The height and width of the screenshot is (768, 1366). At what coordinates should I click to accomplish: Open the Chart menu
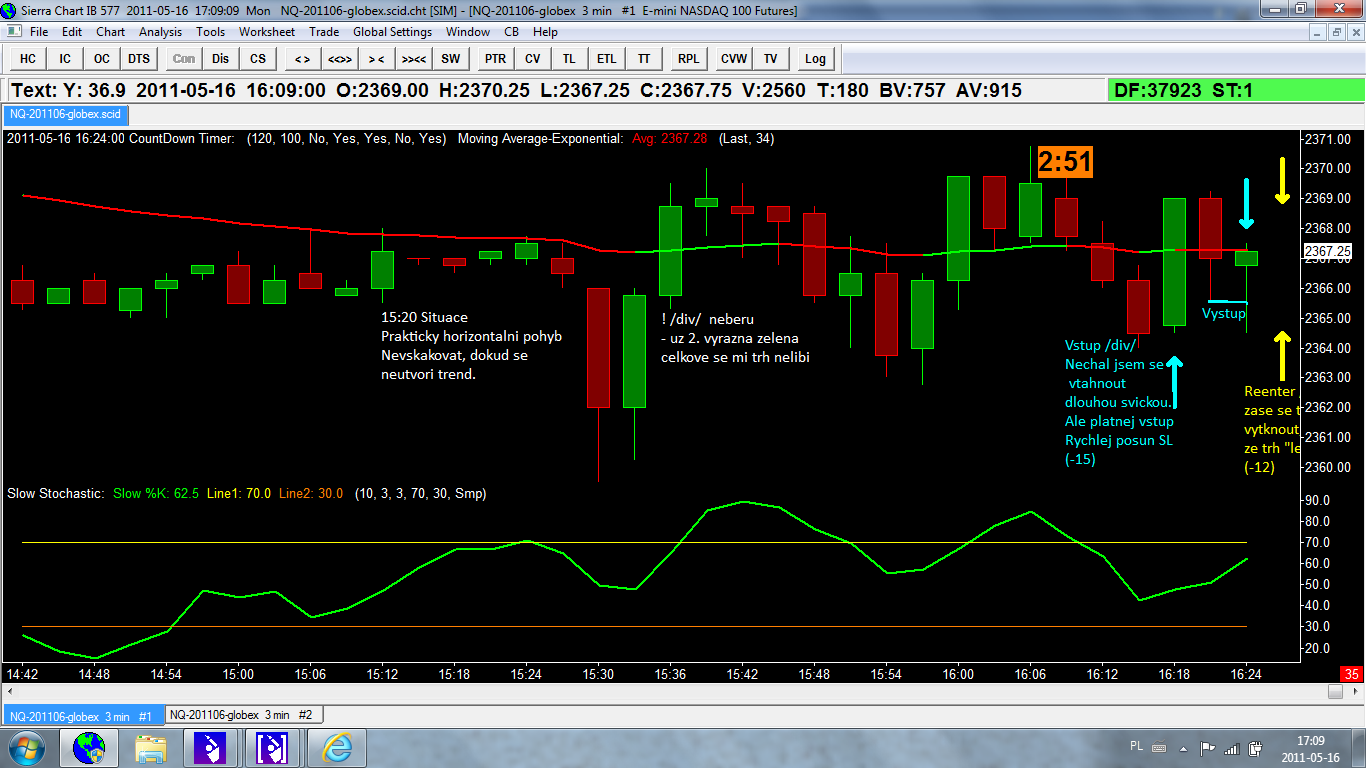tap(110, 32)
